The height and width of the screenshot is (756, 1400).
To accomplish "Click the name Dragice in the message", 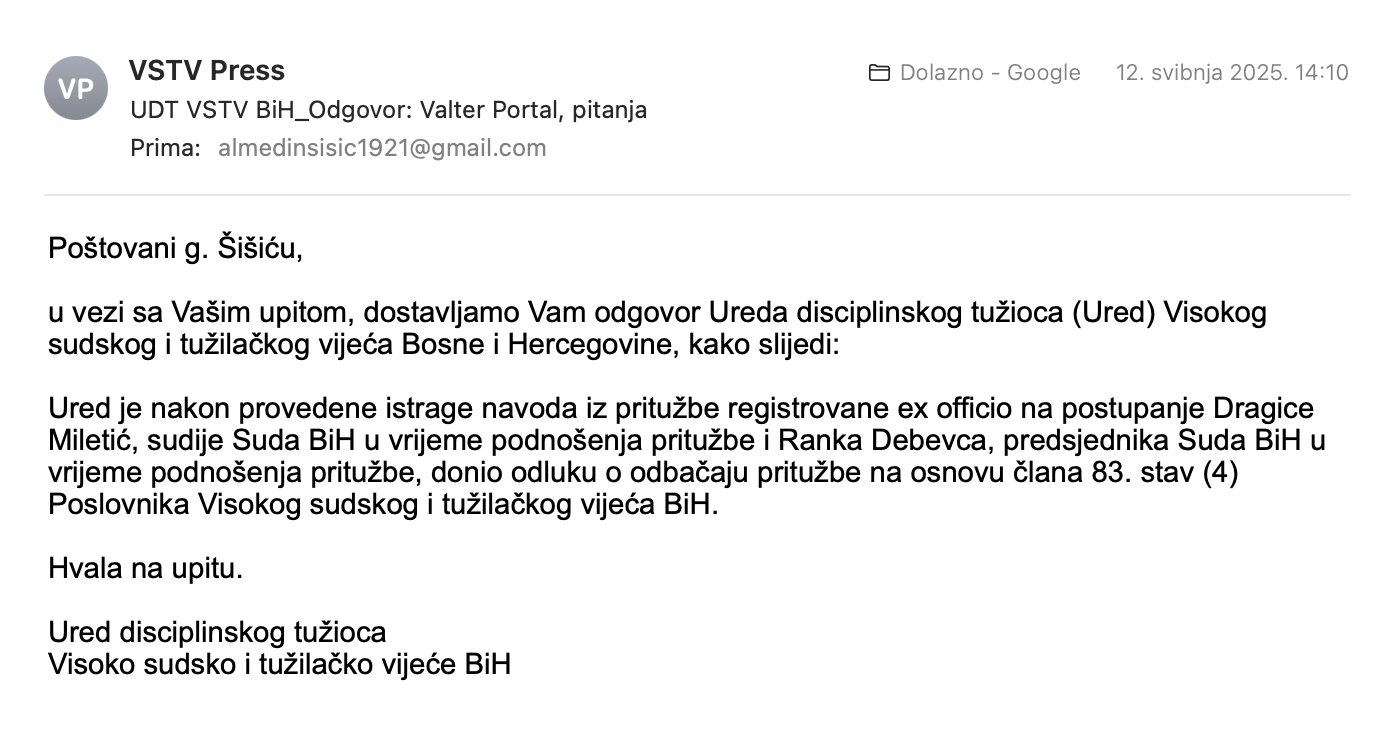I will tap(1263, 409).
